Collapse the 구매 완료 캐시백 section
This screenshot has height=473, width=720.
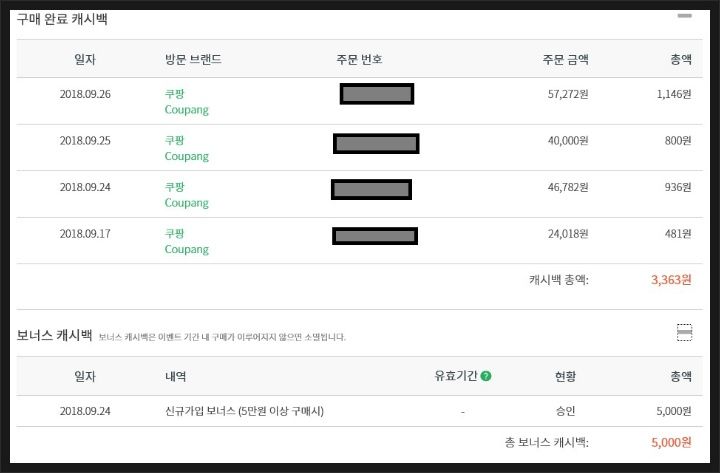pyautogui.click(x=684, y=16)
